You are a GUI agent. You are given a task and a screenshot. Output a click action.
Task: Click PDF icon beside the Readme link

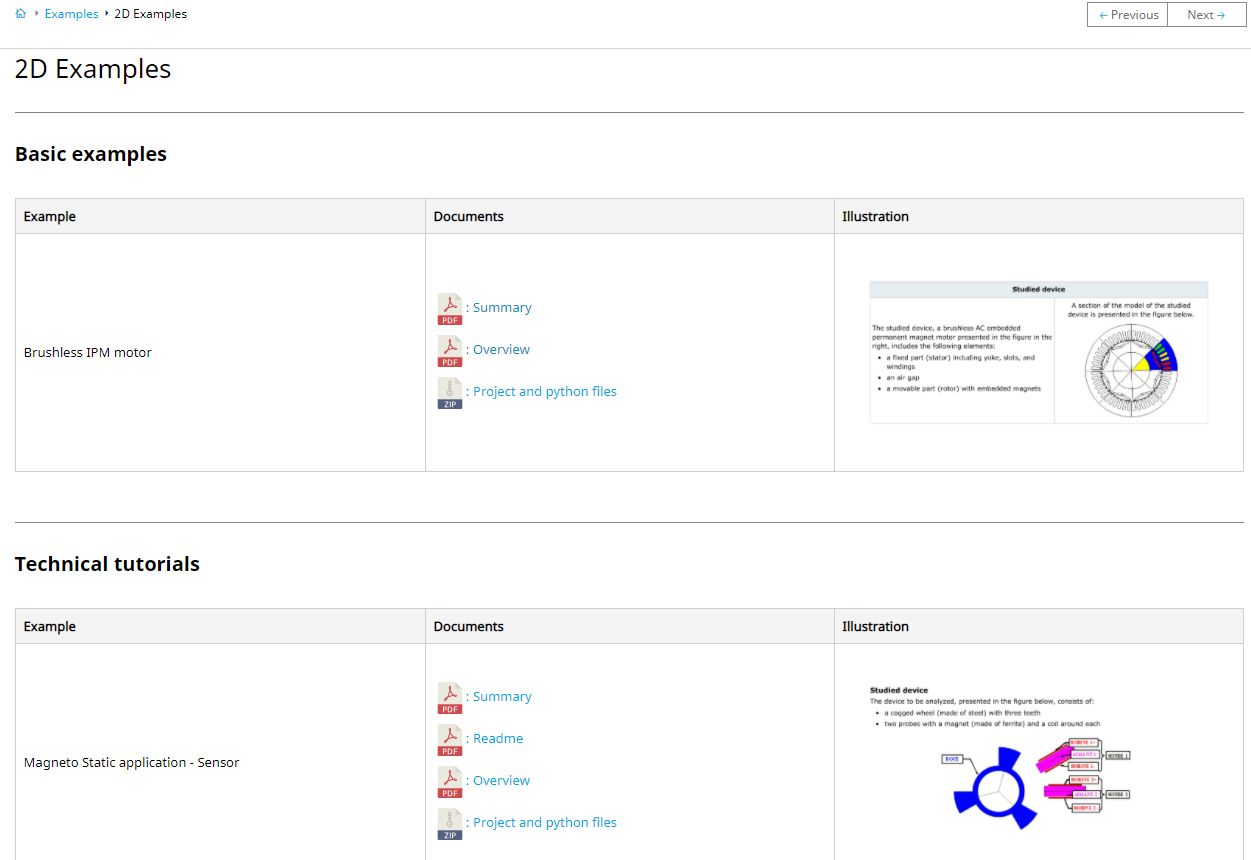[x=450, y=740]
